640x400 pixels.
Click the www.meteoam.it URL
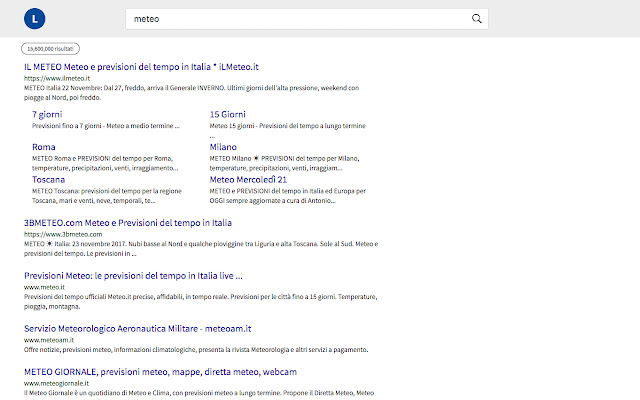click(x=49, y=339)
